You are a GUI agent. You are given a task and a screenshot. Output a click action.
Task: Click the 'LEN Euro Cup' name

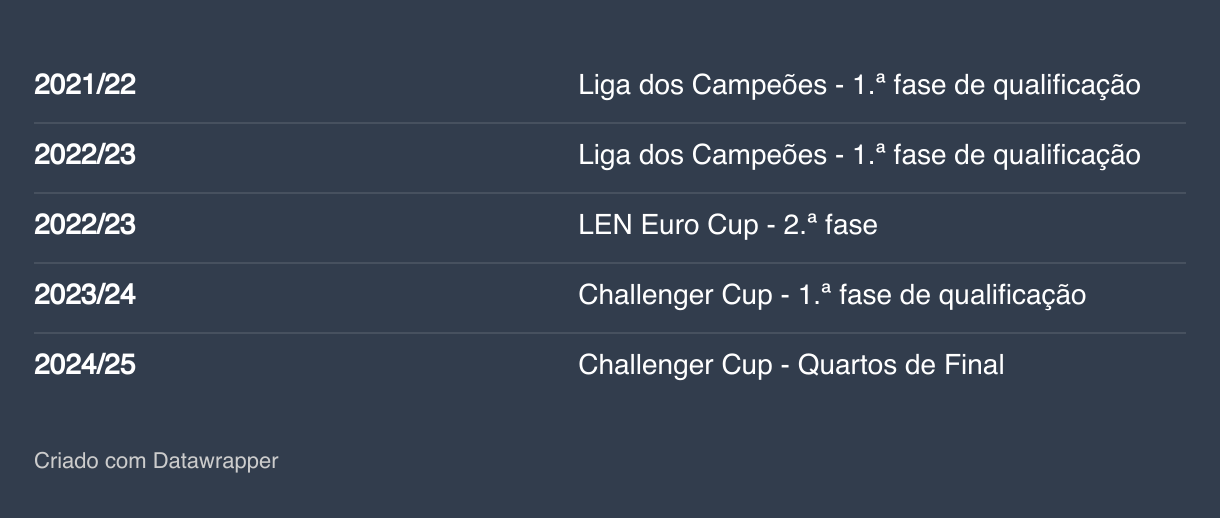point(668,225)
